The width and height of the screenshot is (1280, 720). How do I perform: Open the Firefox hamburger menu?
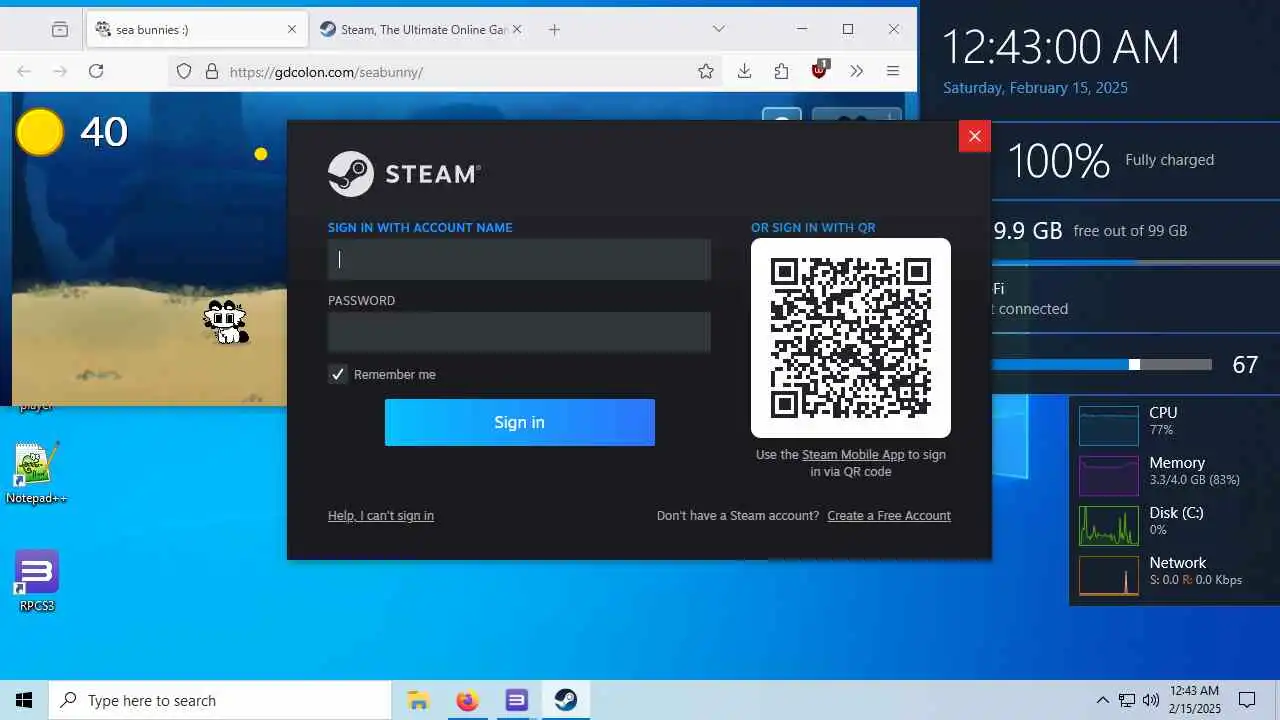(x=893, y=71)
